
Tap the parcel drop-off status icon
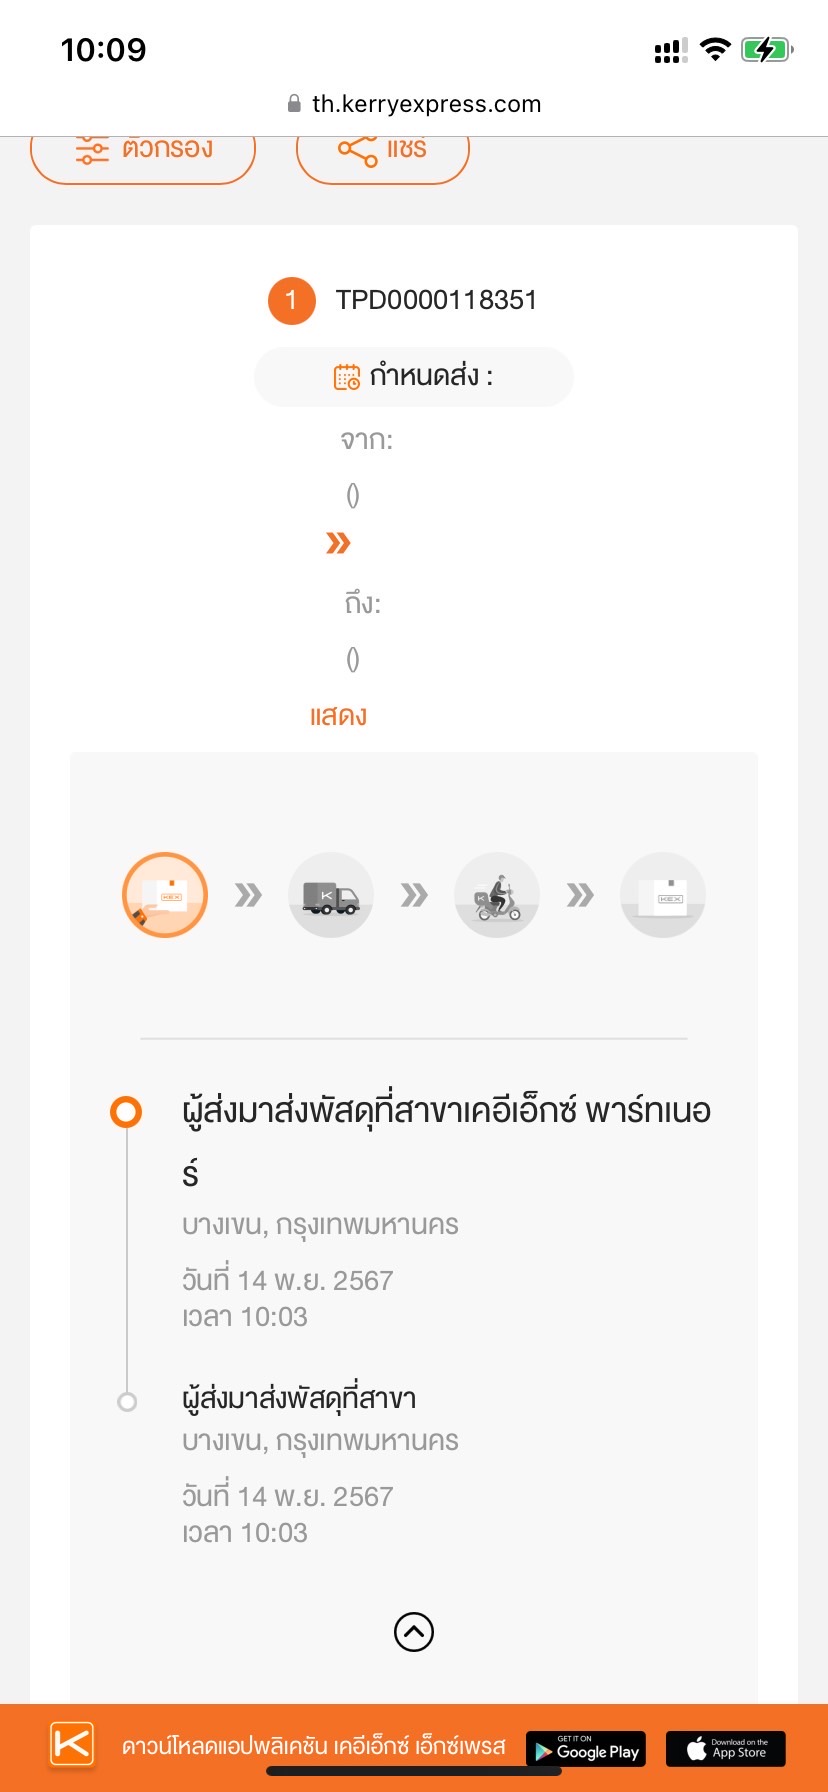[165, 895]
